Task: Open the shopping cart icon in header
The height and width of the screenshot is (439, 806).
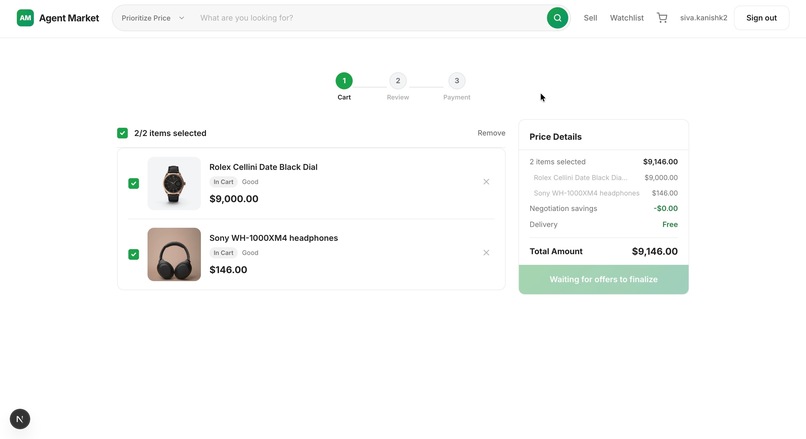Action: [662, 18]
